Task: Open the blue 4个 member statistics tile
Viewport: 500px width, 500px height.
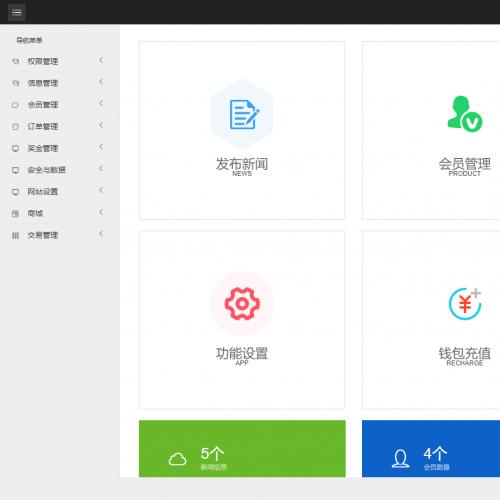Action: (x=431, y=448)
